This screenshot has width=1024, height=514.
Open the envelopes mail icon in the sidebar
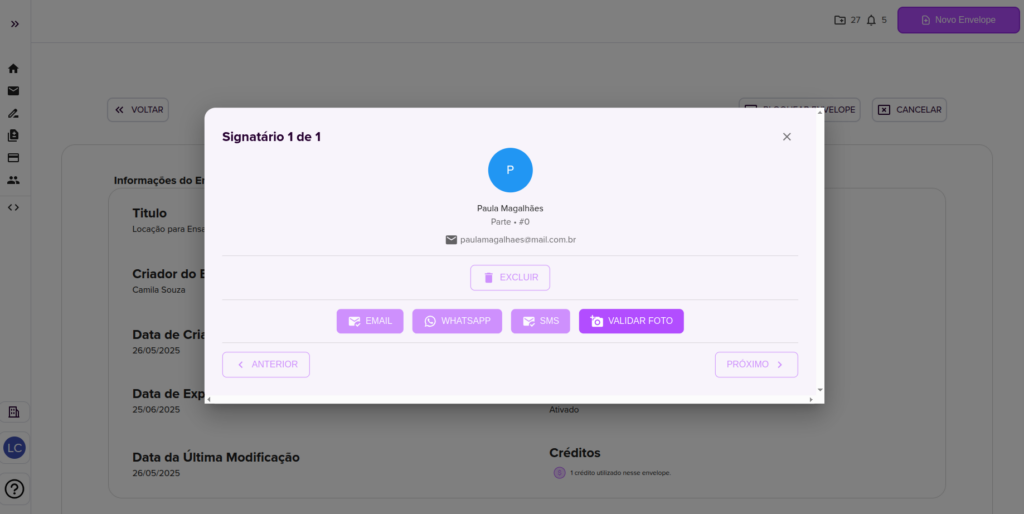pos(13,91)
